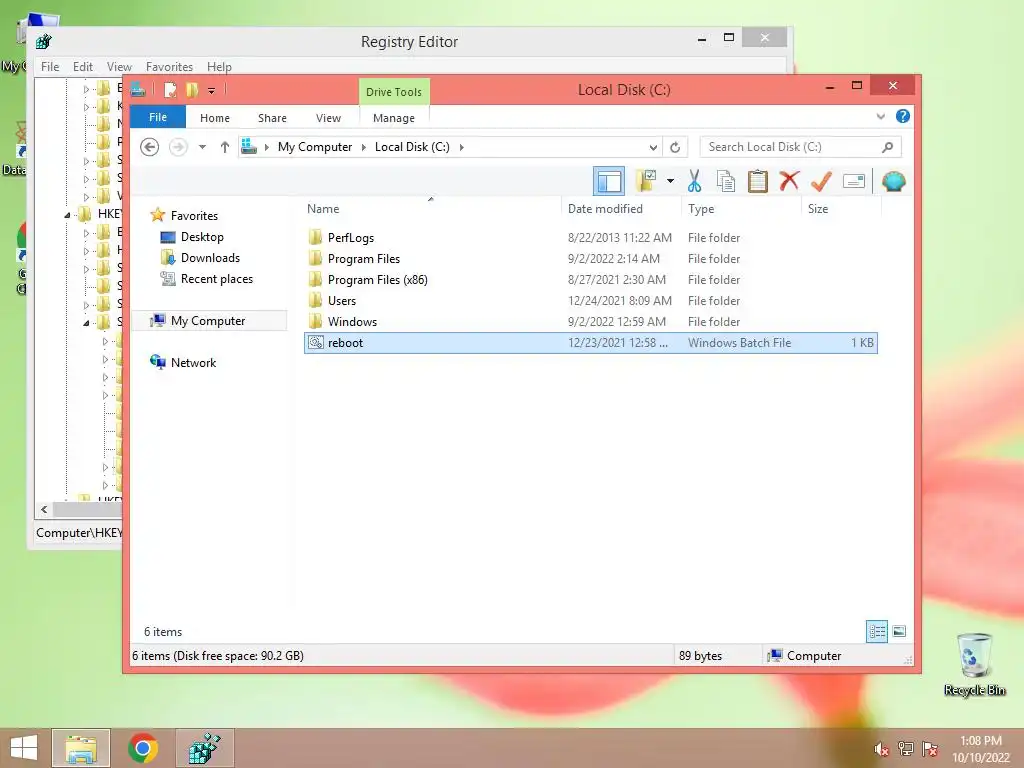Click the Properties icon in Quick Access Toolbar

coord(170,90)
